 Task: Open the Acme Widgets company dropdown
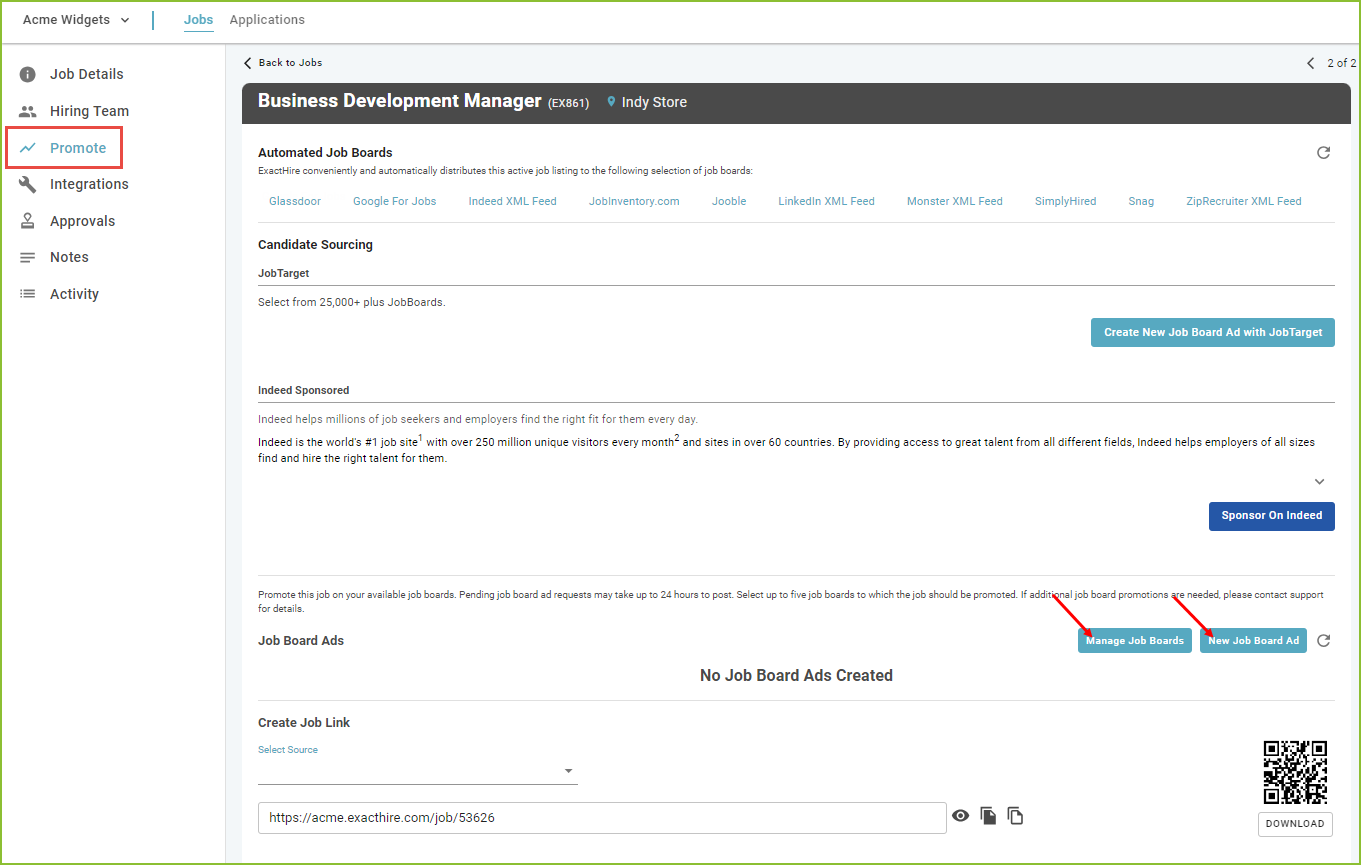[x=76, y=20]
